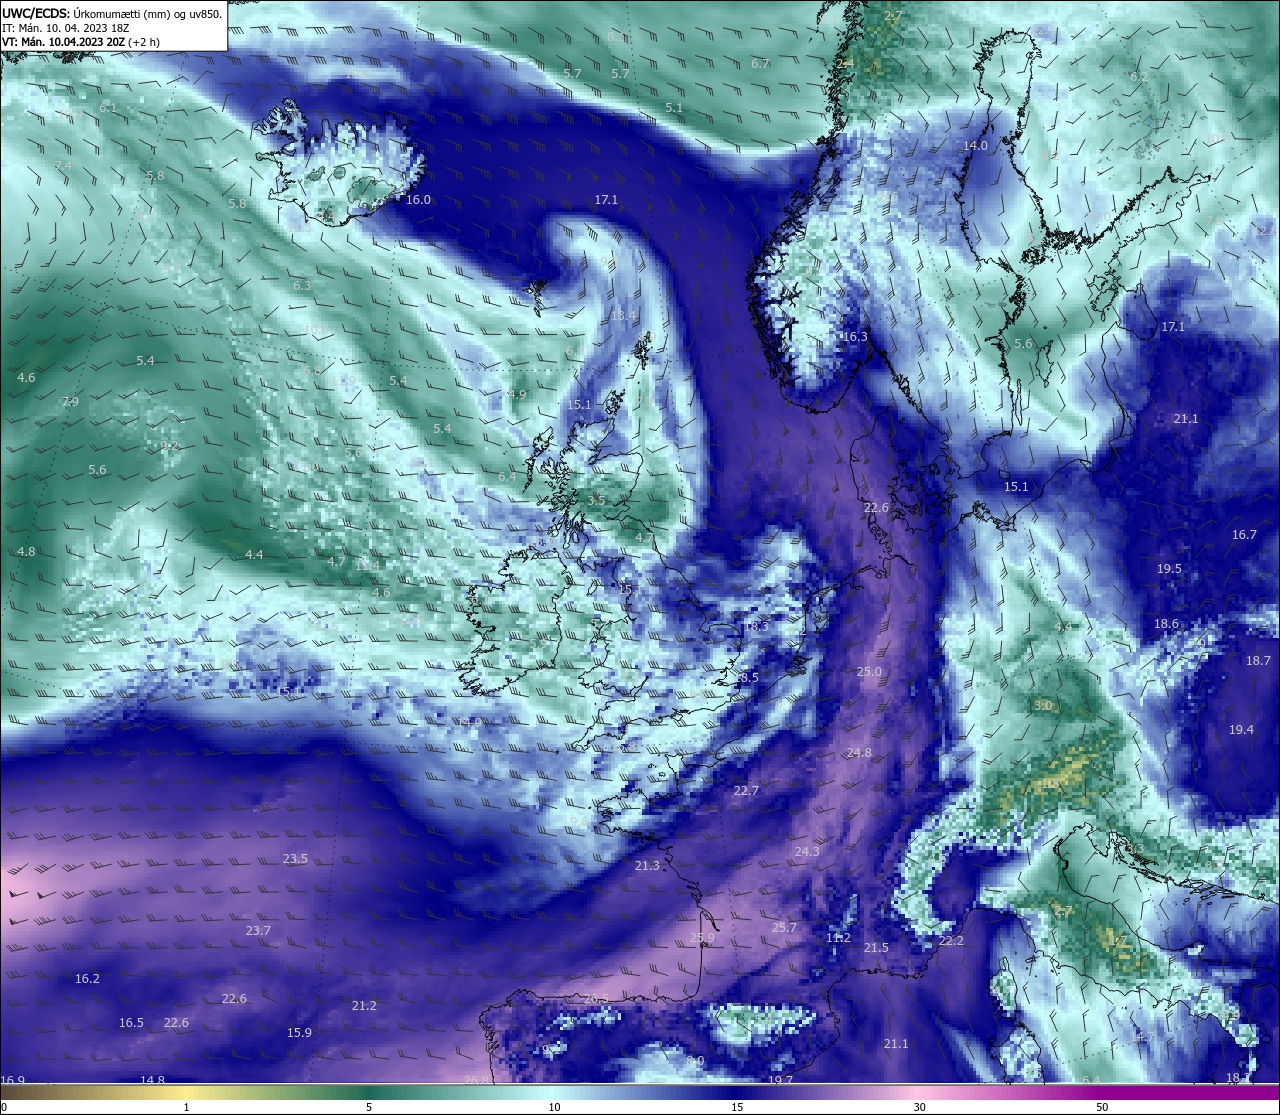Click the legend label 50 on the color scale
The height and width of the screenshot is (1115, 1280).
[x=1102, y=1107]
